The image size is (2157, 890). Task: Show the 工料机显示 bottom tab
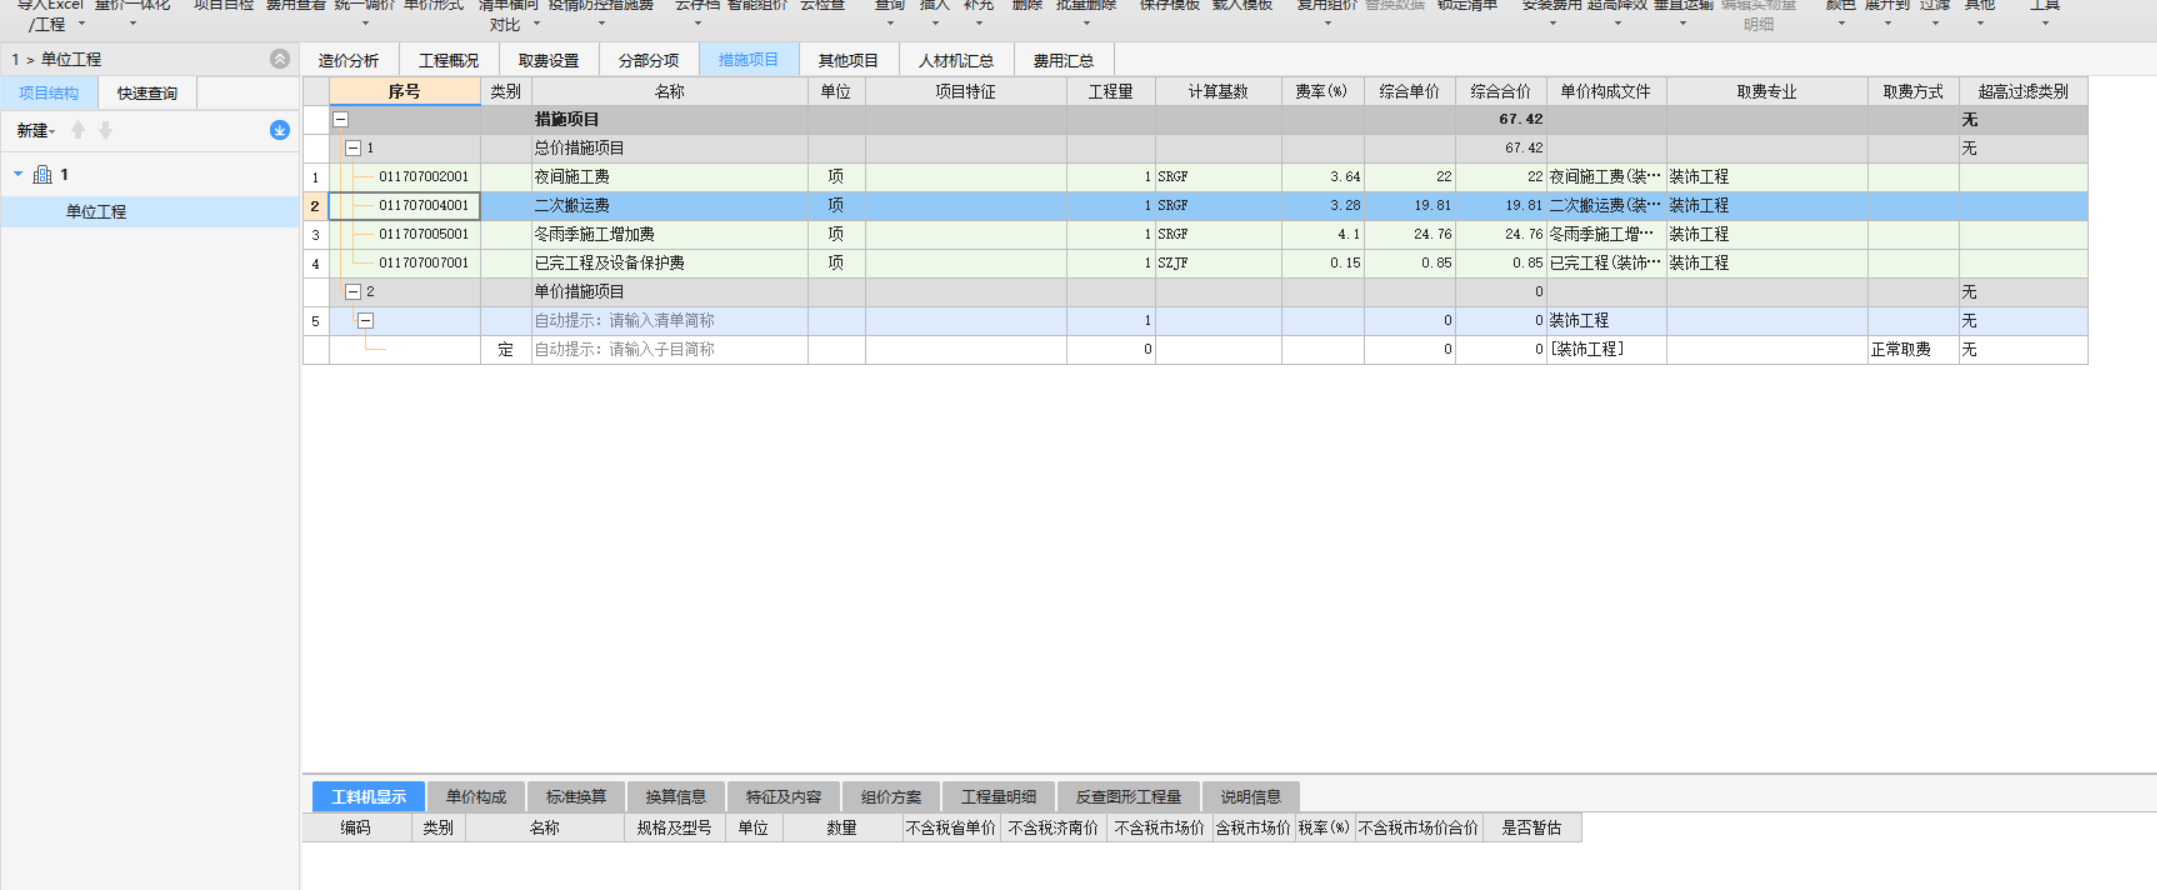click(x=369, y=797)
